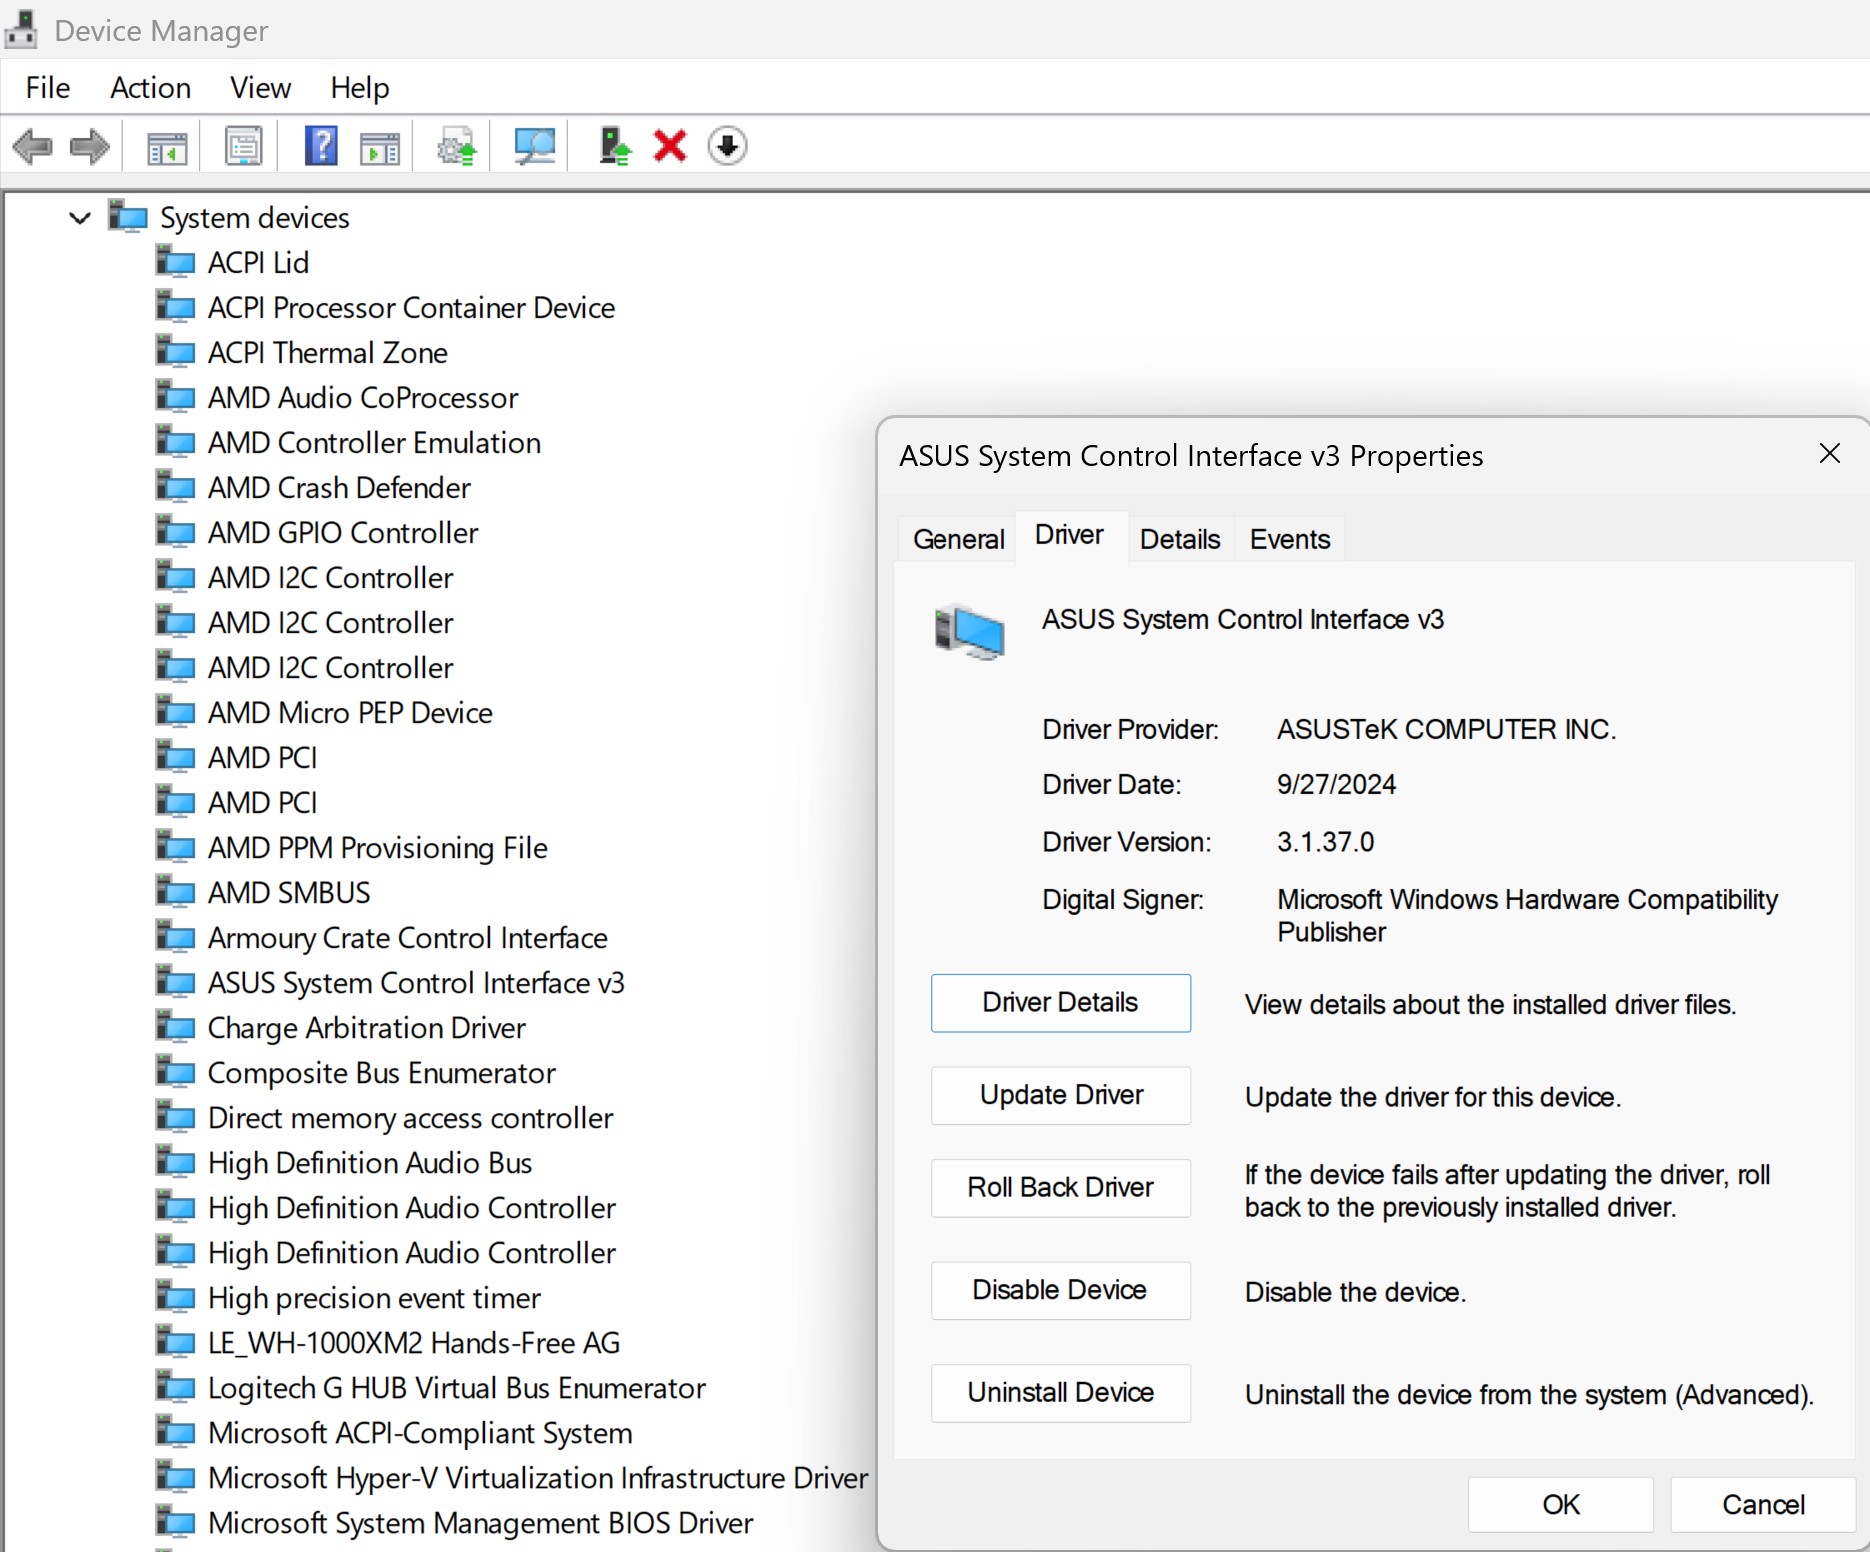Click the ASUSTeK COMPUTER INC. provider text

click(1446, 729)
